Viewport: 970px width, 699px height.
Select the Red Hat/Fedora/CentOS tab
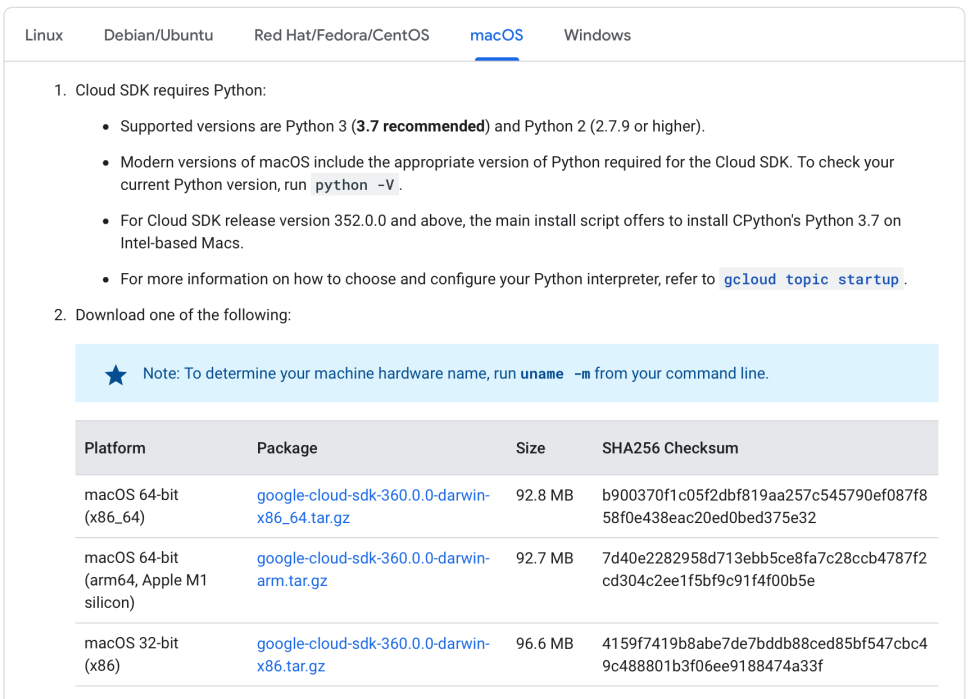click(x=341, y=35)
